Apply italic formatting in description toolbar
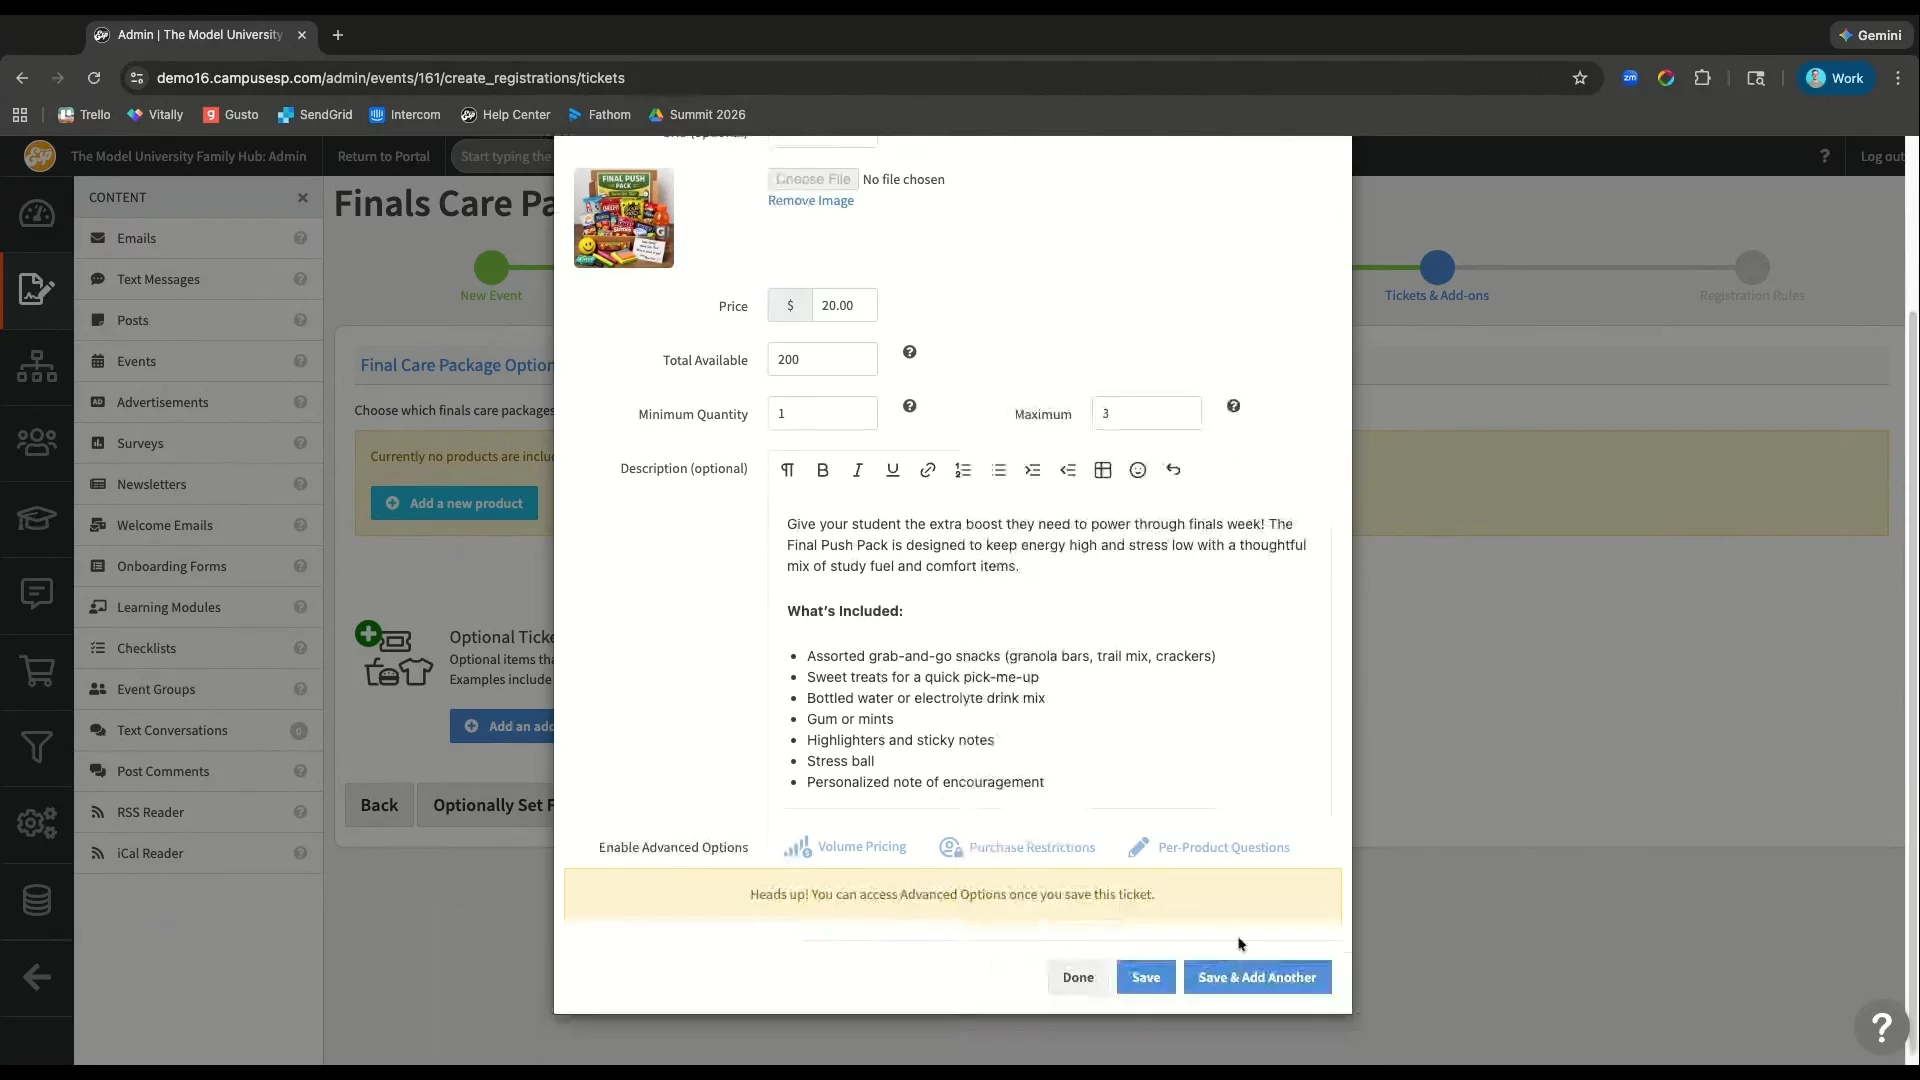 (x=857, y=470)
